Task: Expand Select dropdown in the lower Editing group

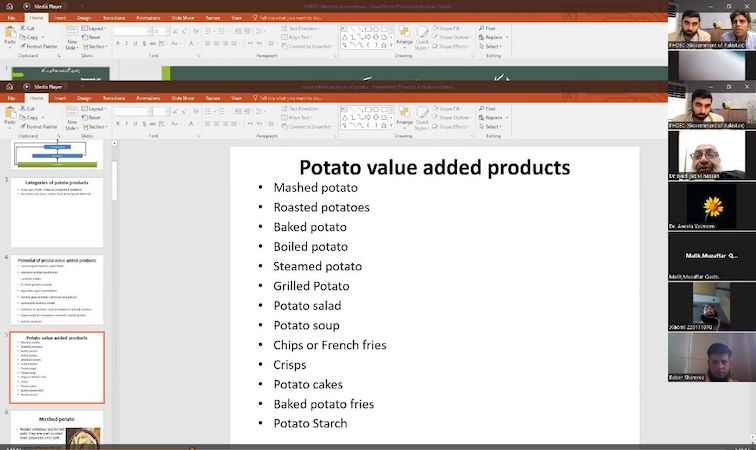Action: click(494, 126)
